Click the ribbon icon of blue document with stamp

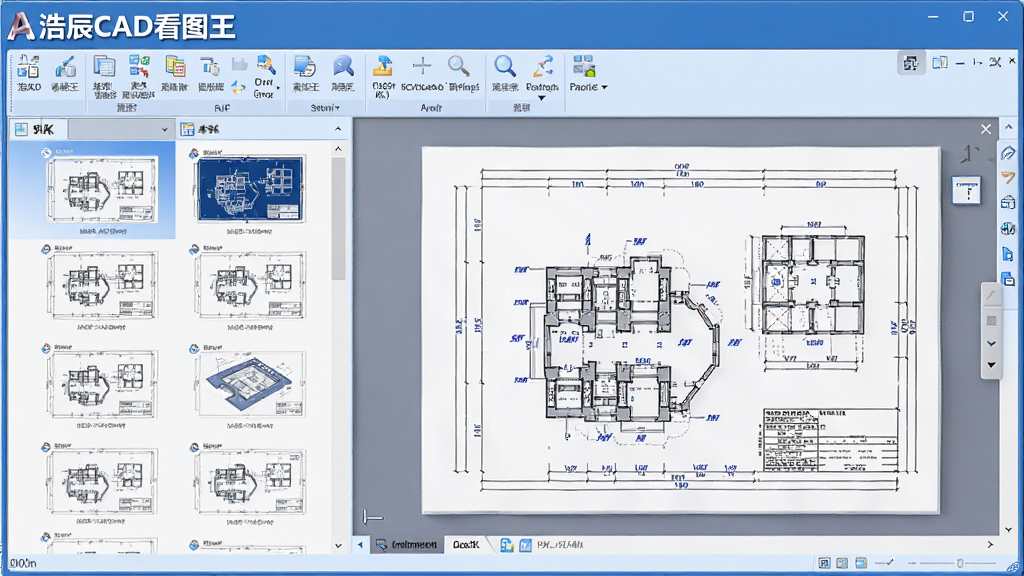point(305,67)
